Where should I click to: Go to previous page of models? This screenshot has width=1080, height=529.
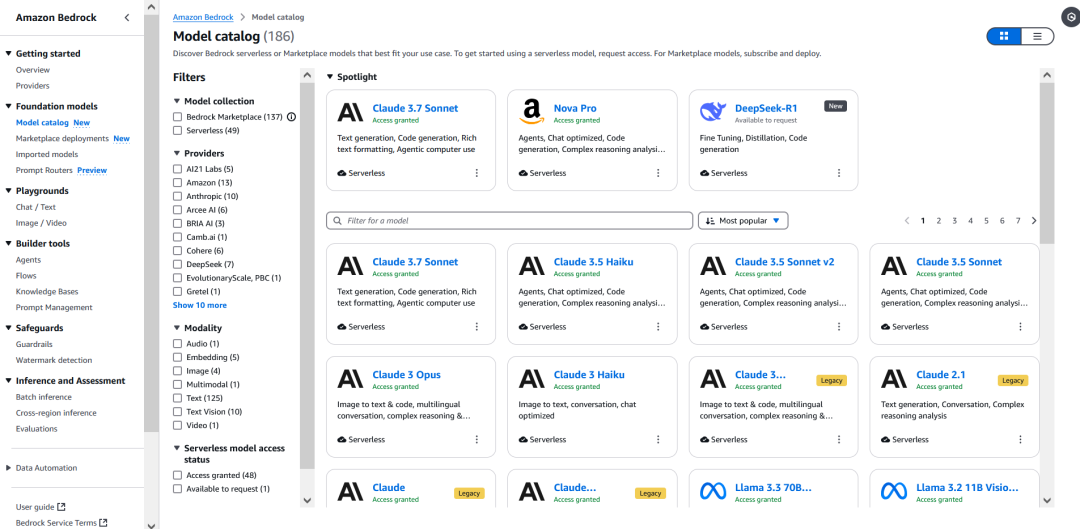[x=906, y=221]
